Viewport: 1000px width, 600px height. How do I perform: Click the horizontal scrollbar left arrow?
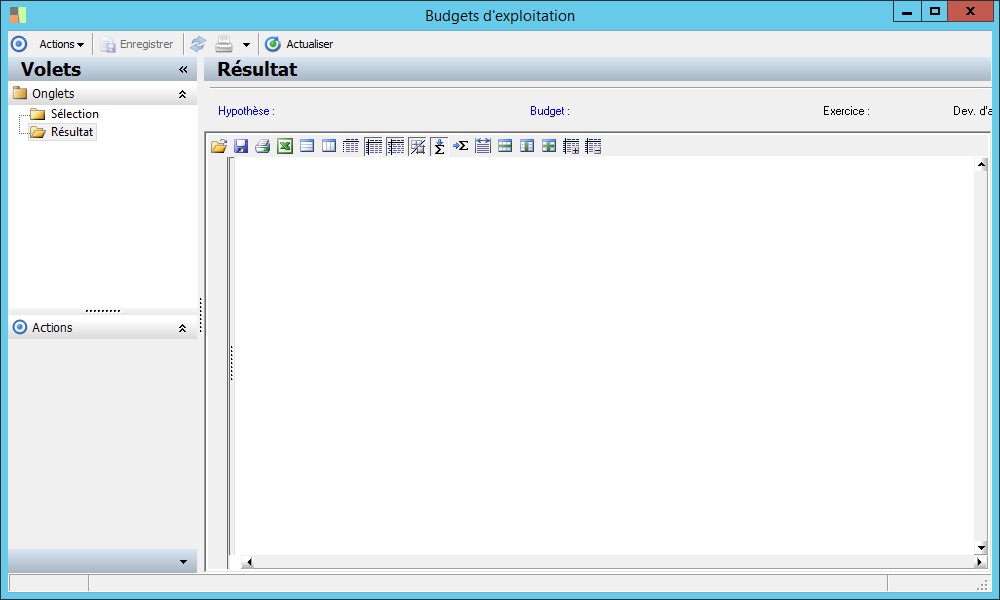tap(249, 562)
